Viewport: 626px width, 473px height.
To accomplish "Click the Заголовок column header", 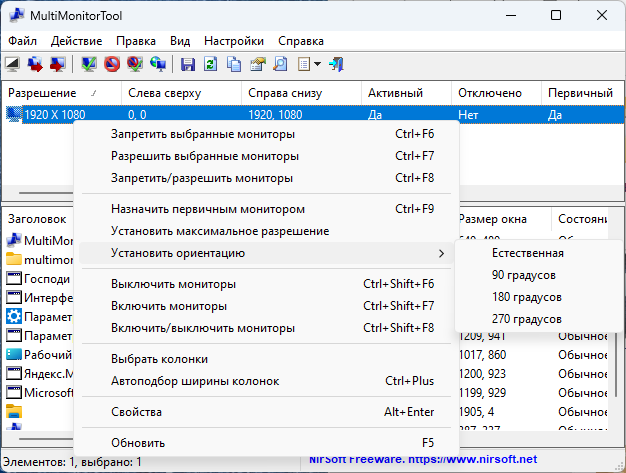I will 38,219.
